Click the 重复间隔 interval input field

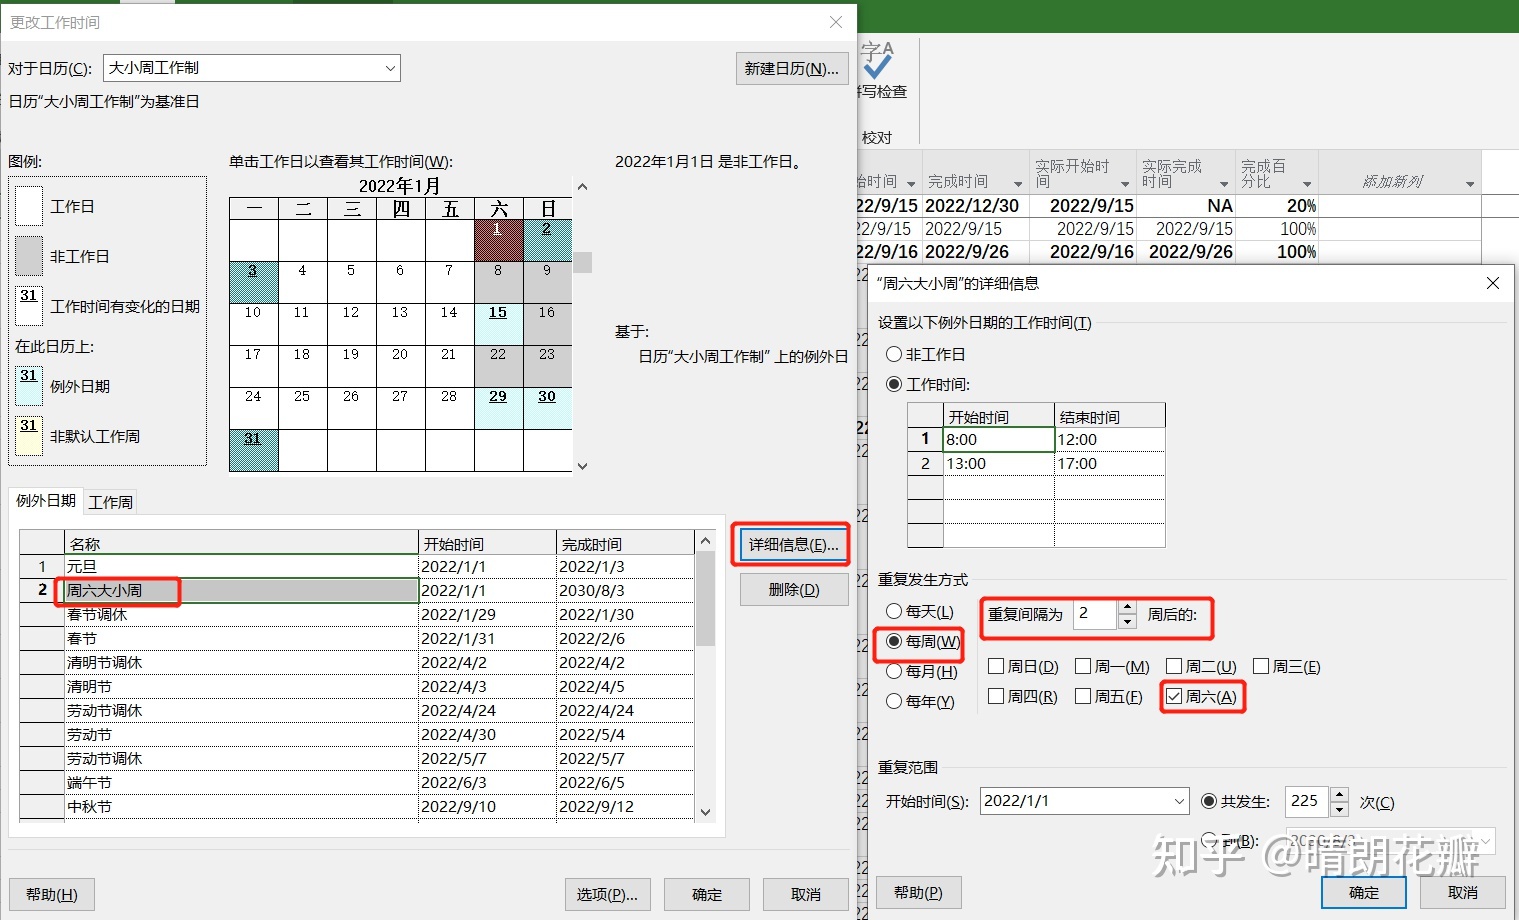[x=1095, y=614]
